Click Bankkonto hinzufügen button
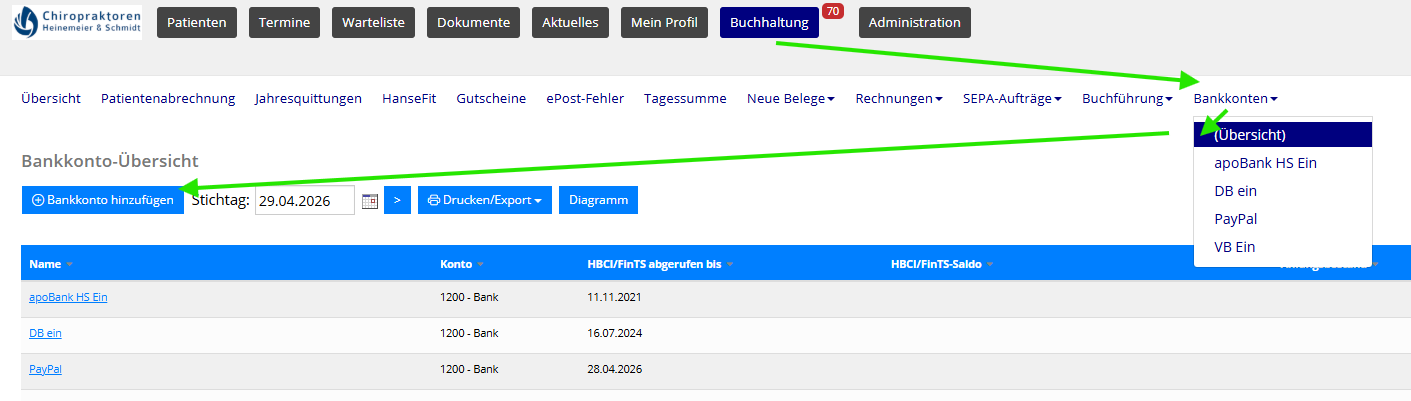This screenshot has height=401, width=1411. coord(103,200)
